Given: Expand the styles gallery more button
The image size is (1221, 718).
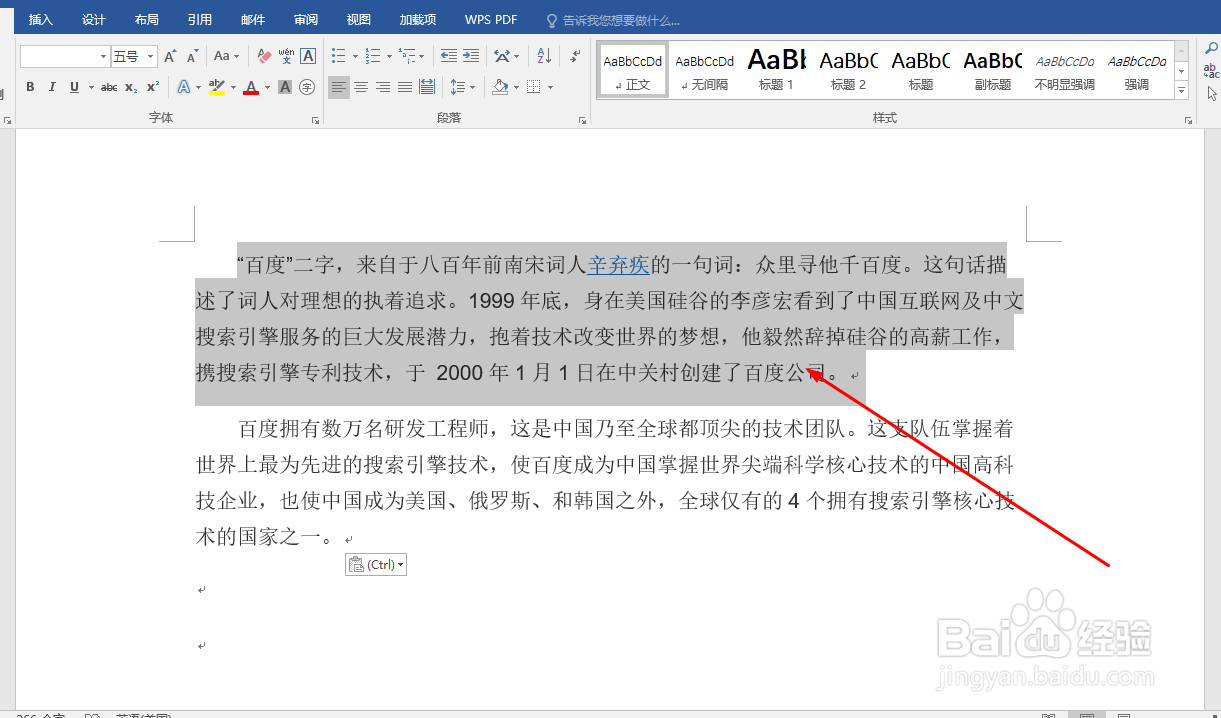Looking at the screenshot, I should pos(1182,91).
